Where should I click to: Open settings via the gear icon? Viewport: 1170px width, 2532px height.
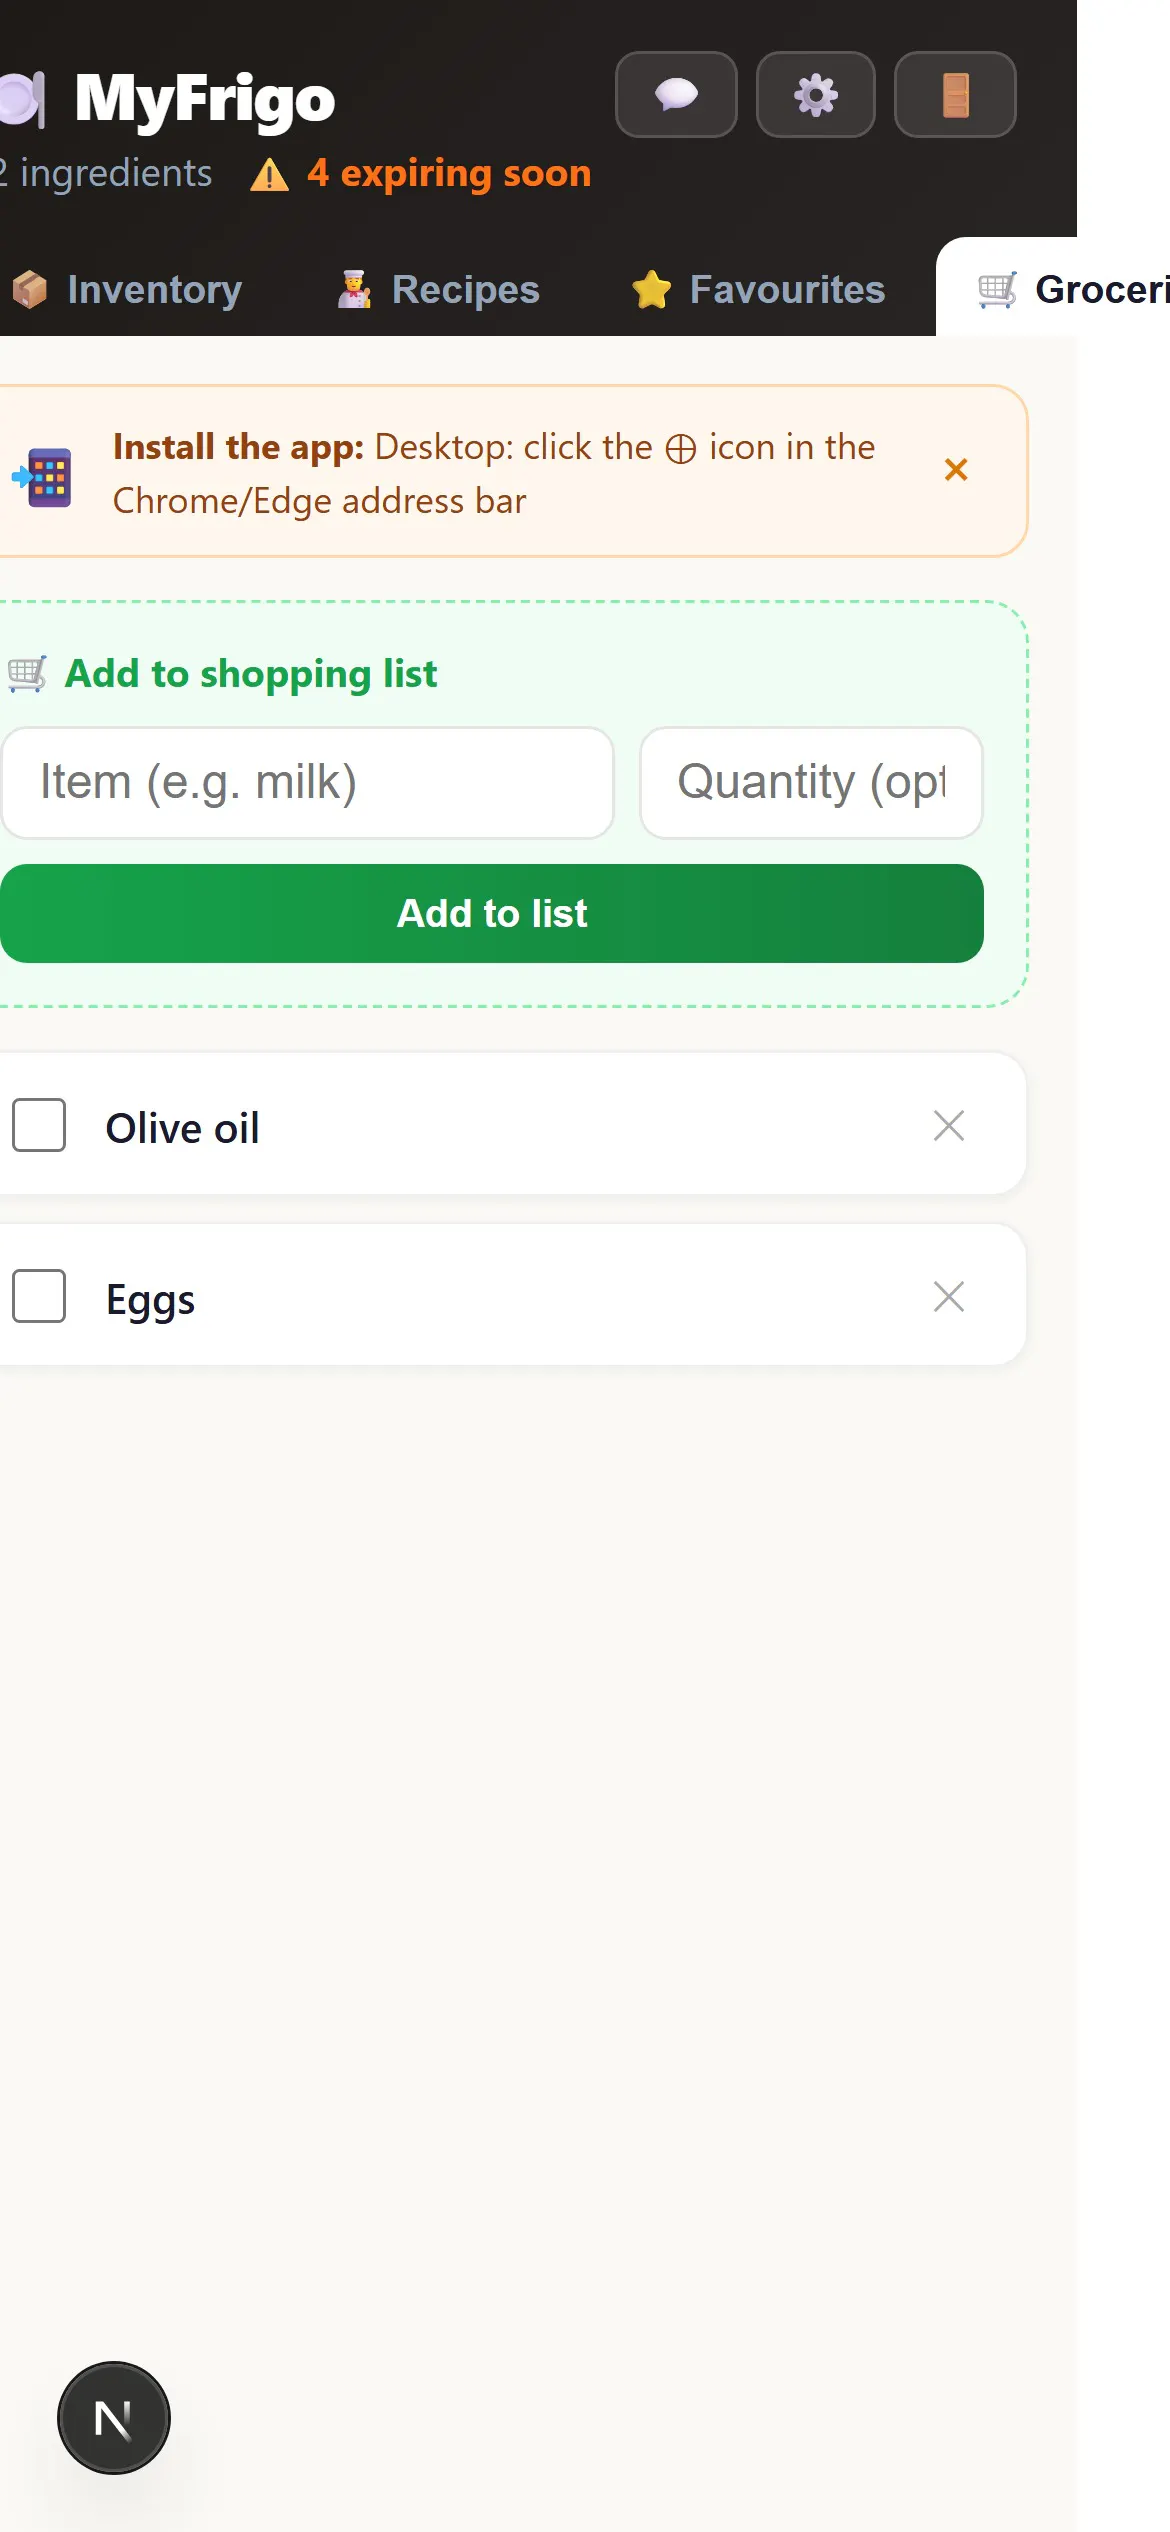click(816, 95)
